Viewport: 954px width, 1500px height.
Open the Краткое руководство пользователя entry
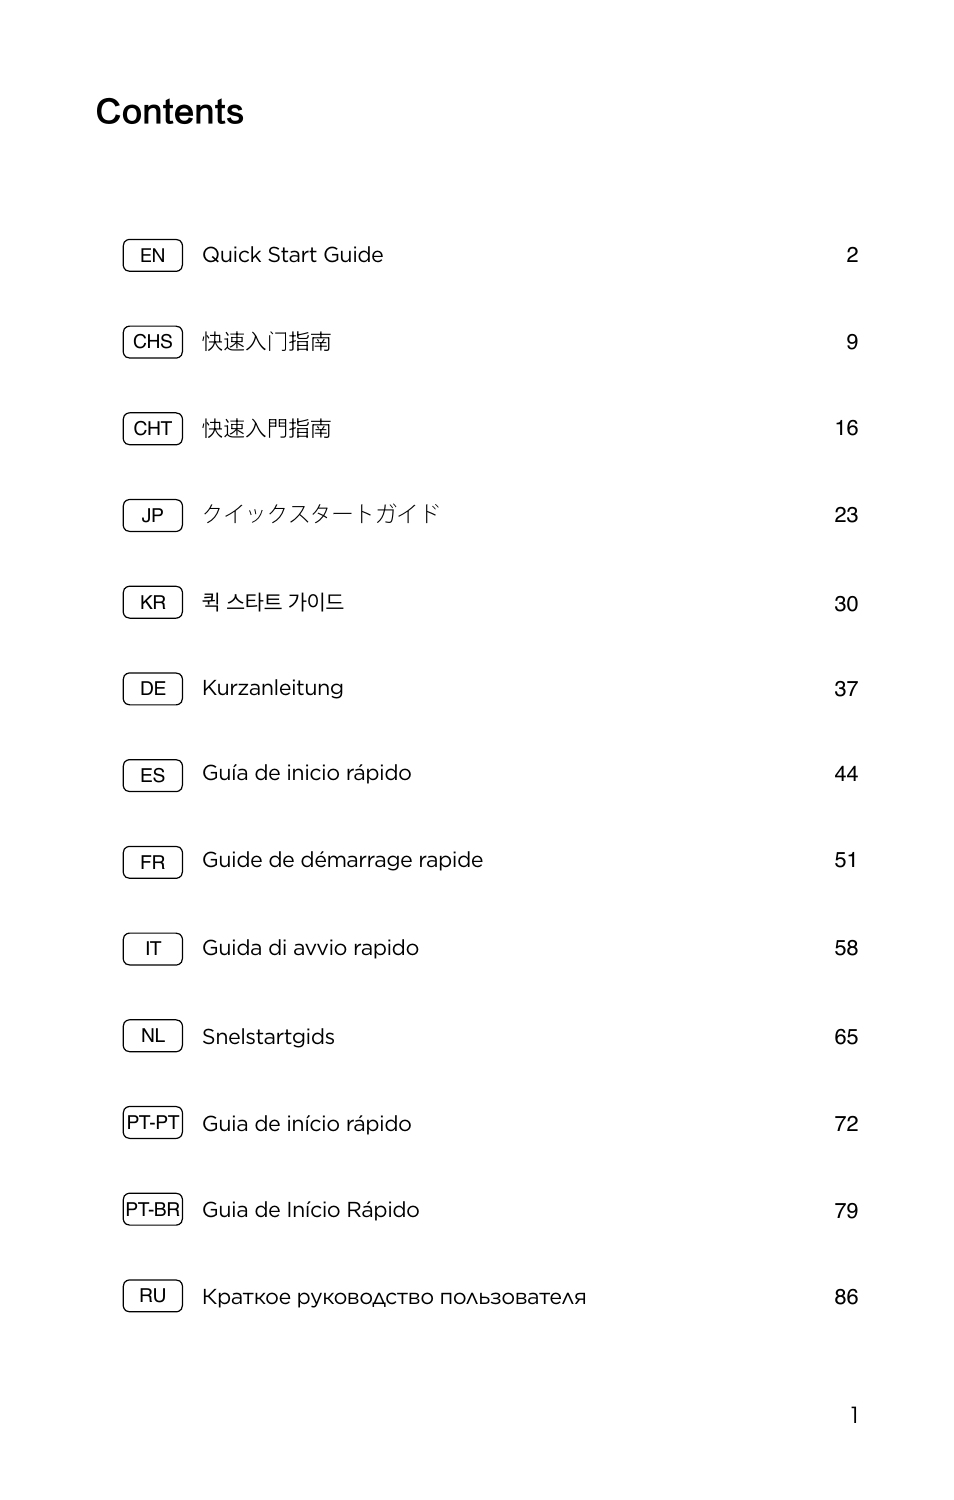click(394, 1297)
